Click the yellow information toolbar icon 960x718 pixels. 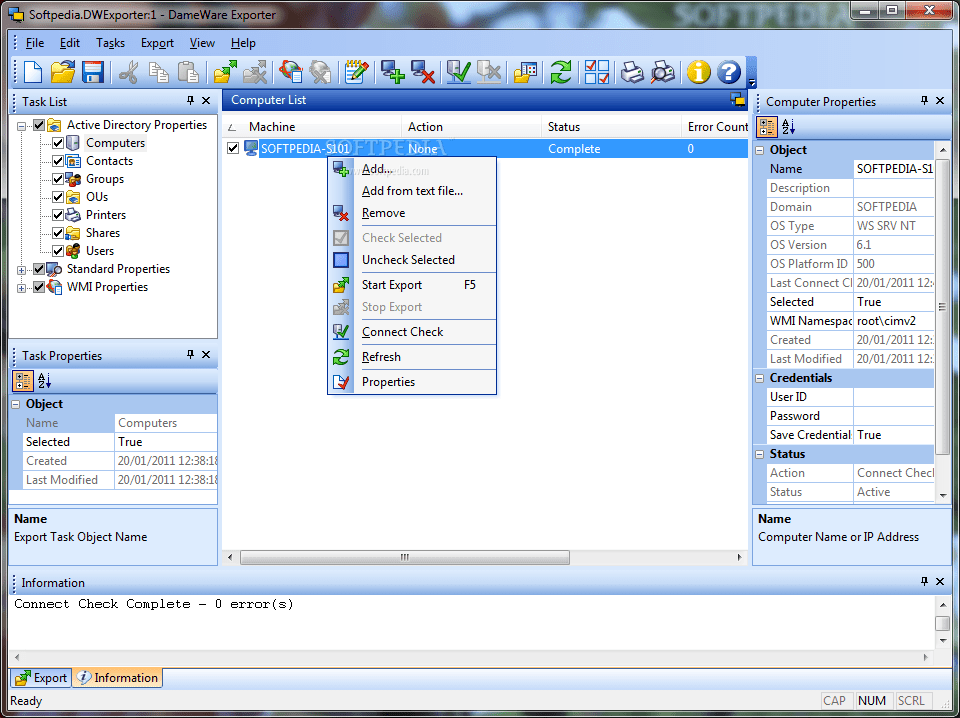pyautogui.click(x=698, y=72)
